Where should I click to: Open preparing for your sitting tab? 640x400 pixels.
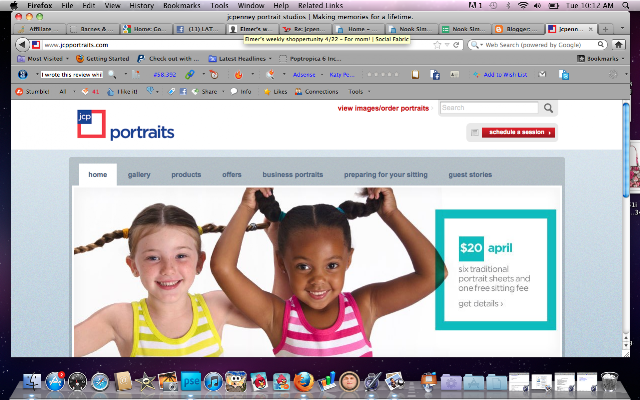click(x=386, y=175)
